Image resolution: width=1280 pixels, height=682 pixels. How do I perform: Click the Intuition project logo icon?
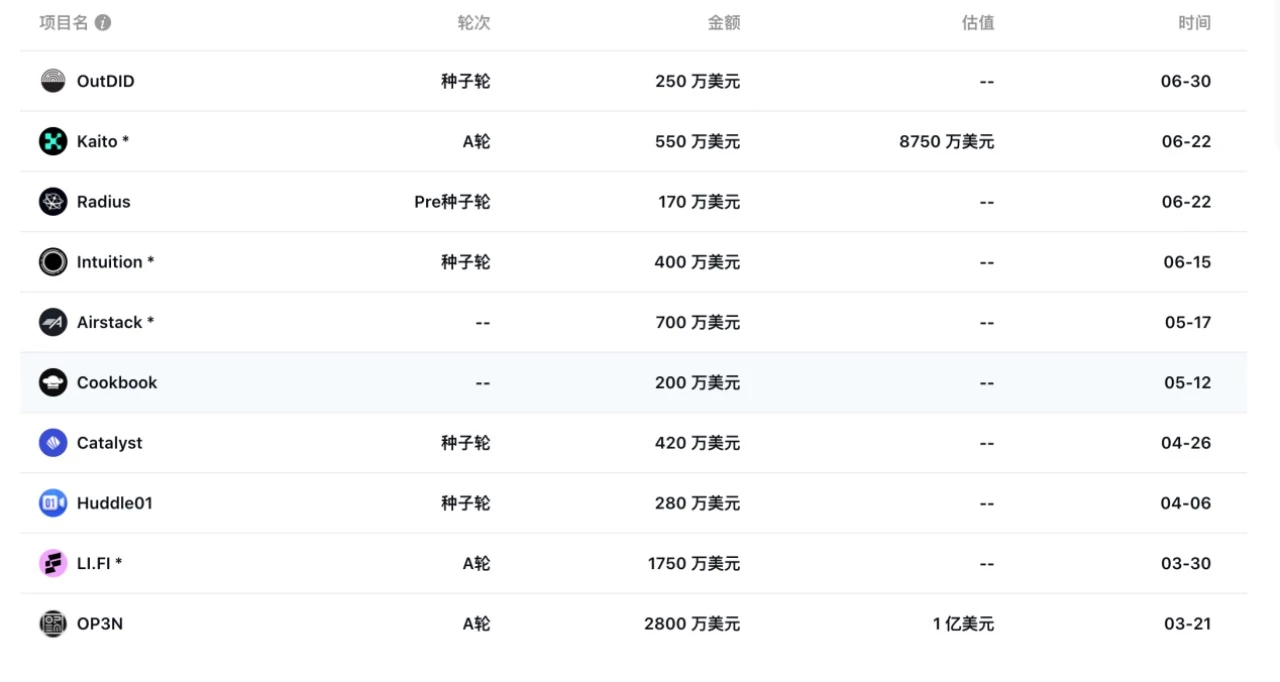click(x=53, y=262)
